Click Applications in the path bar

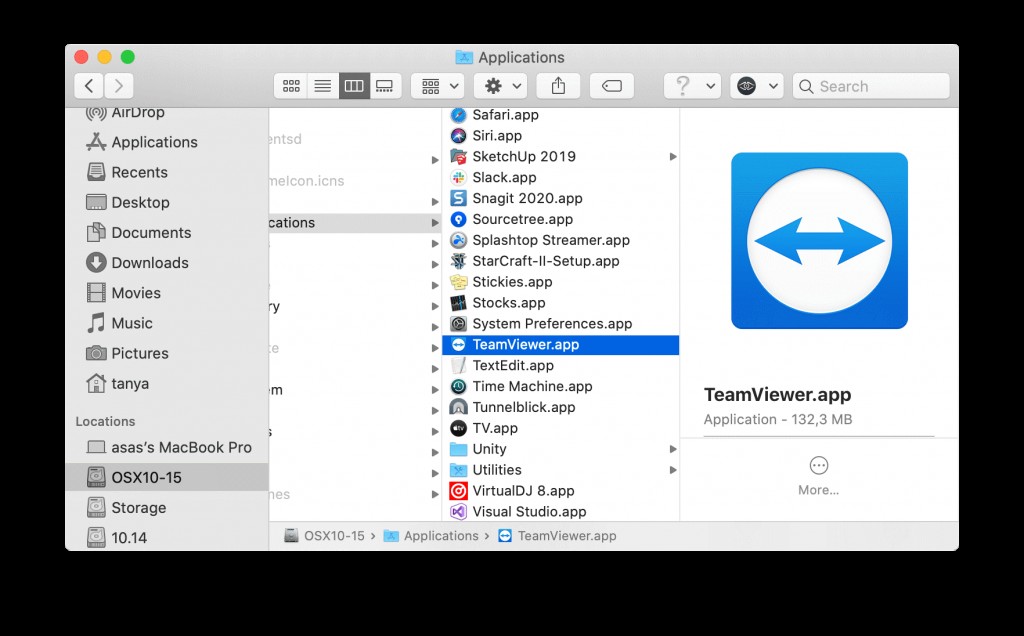tap(431, 536)
